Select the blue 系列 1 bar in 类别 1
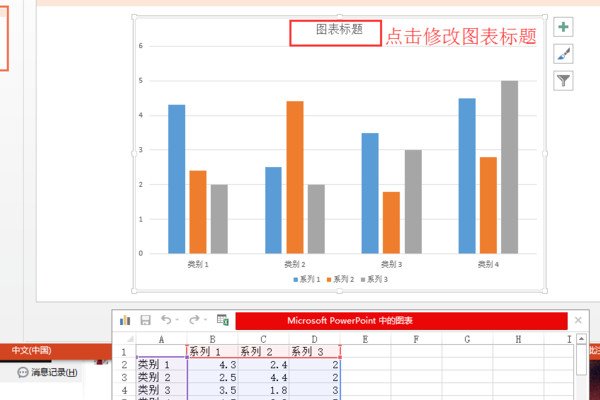This screenshot has width=600, height=400. 176,179
